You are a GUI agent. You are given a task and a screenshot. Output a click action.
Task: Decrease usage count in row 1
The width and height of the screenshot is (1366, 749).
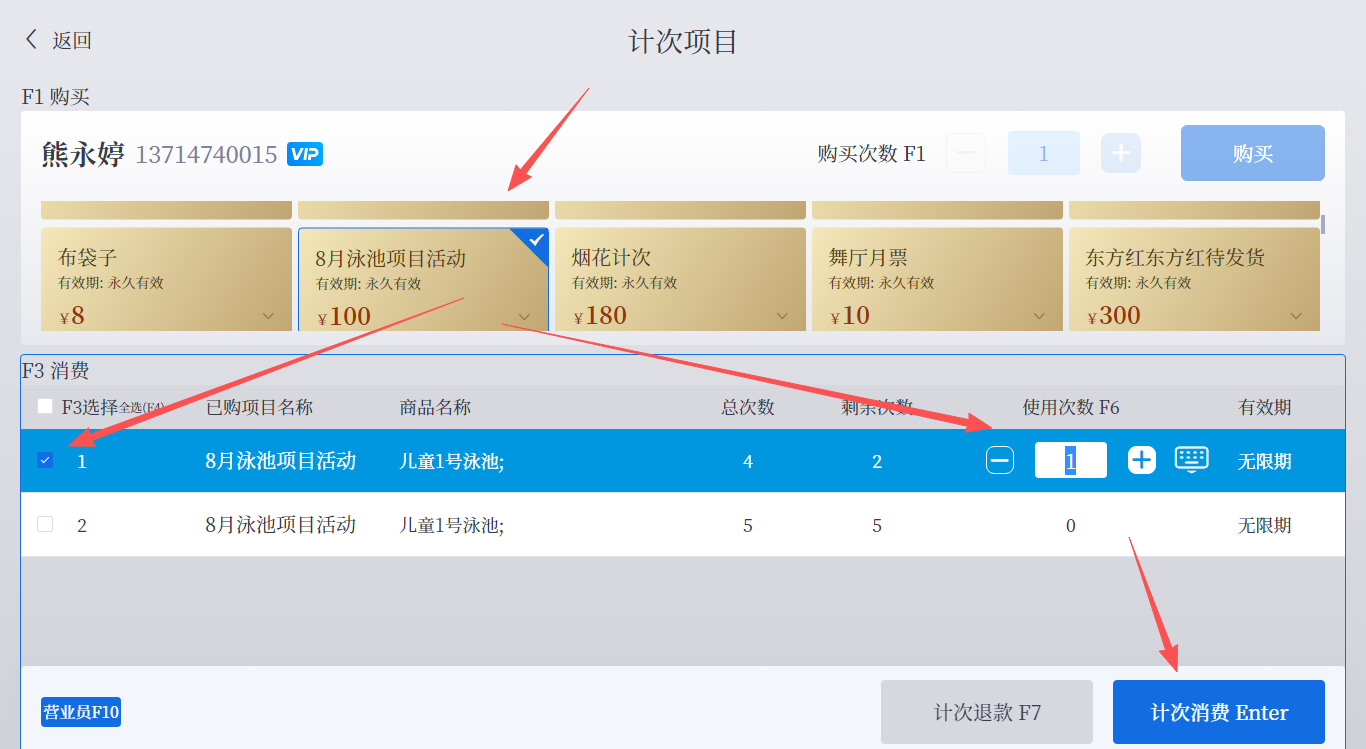point(1000,460)
